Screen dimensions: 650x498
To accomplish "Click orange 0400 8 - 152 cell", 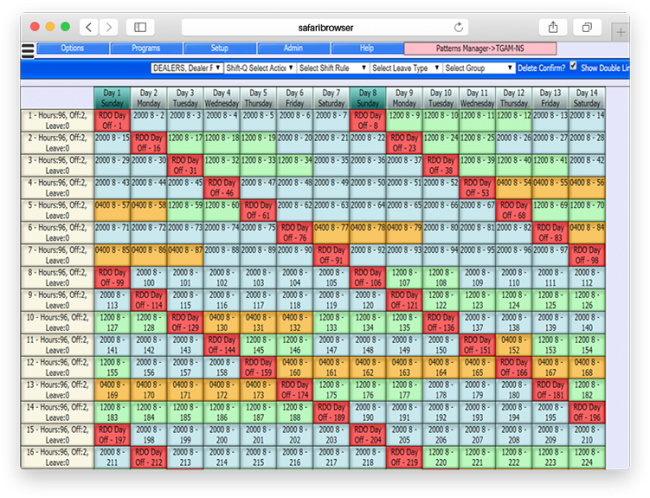I will 514,345.
